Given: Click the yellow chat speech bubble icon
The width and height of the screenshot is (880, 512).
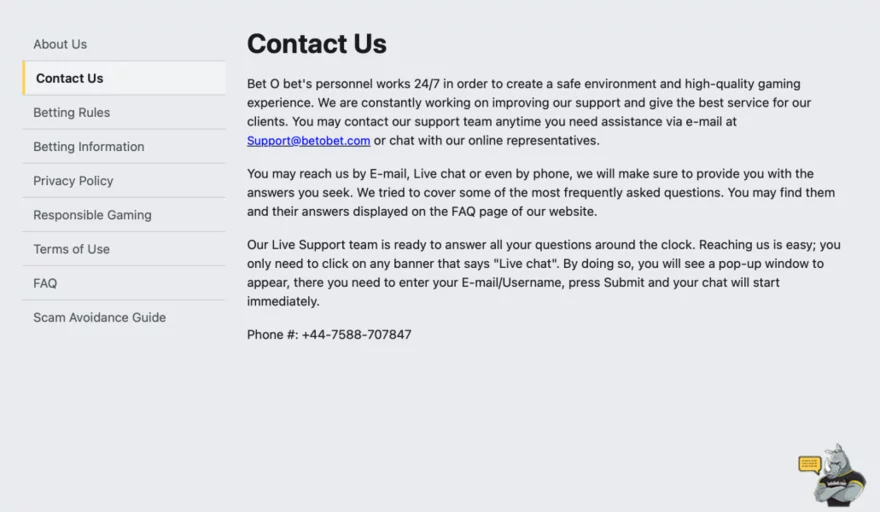Looking at the screenshot, I should tap(809, 464).
